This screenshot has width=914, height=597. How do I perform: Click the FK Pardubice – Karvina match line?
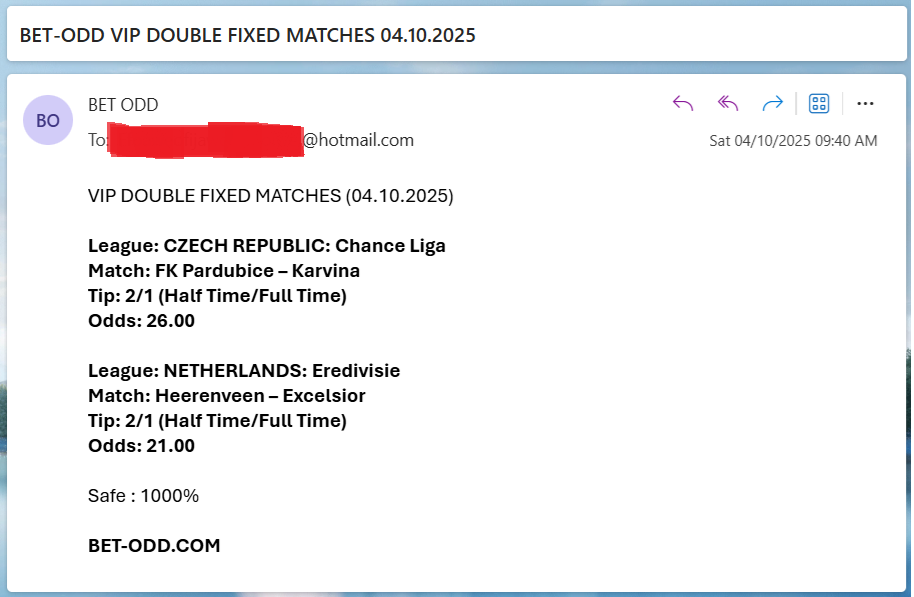pyautogui.click(x=223, y=271)
